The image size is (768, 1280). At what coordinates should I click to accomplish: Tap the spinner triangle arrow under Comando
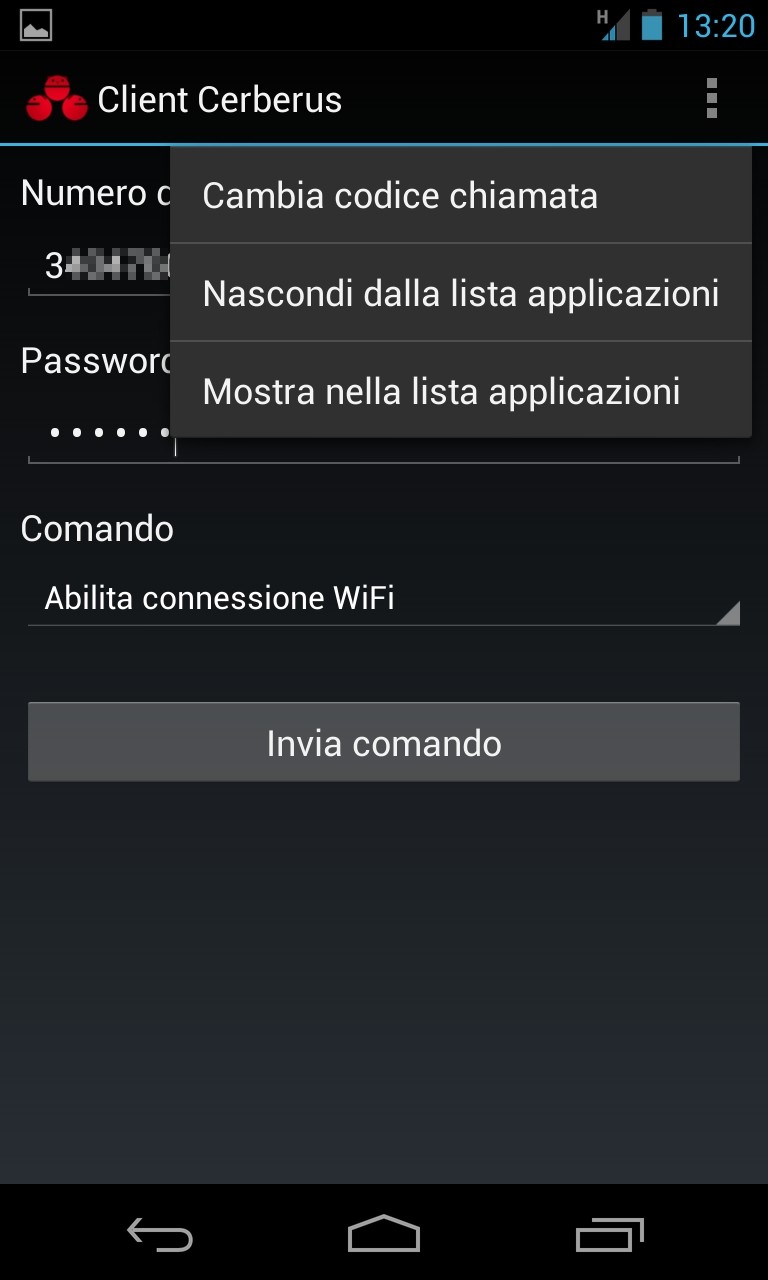tap(728, 612)
